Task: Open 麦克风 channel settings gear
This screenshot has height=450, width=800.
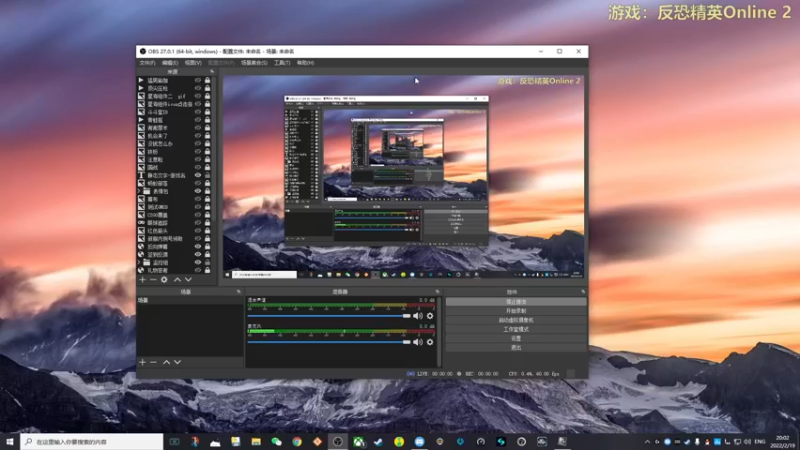Action: point(430,342)
